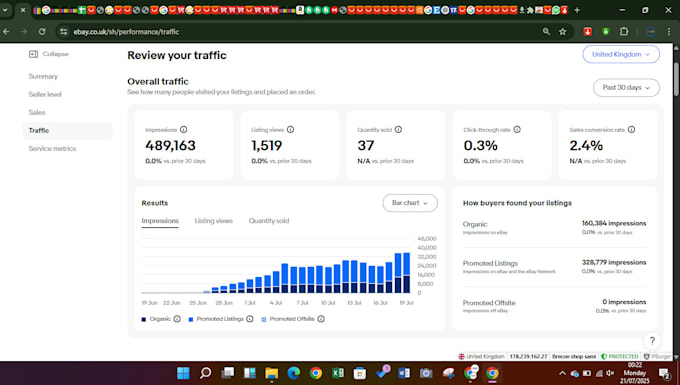This screenshot has height=385, width=680.
Task: Toggle volume icon in system tray
Action: click(x=611, y=373)
